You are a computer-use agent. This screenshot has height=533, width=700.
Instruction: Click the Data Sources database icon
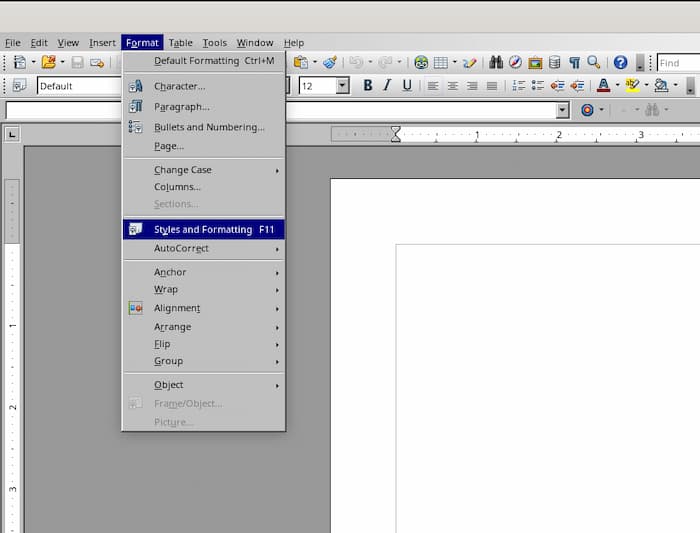tap(554, 62)
